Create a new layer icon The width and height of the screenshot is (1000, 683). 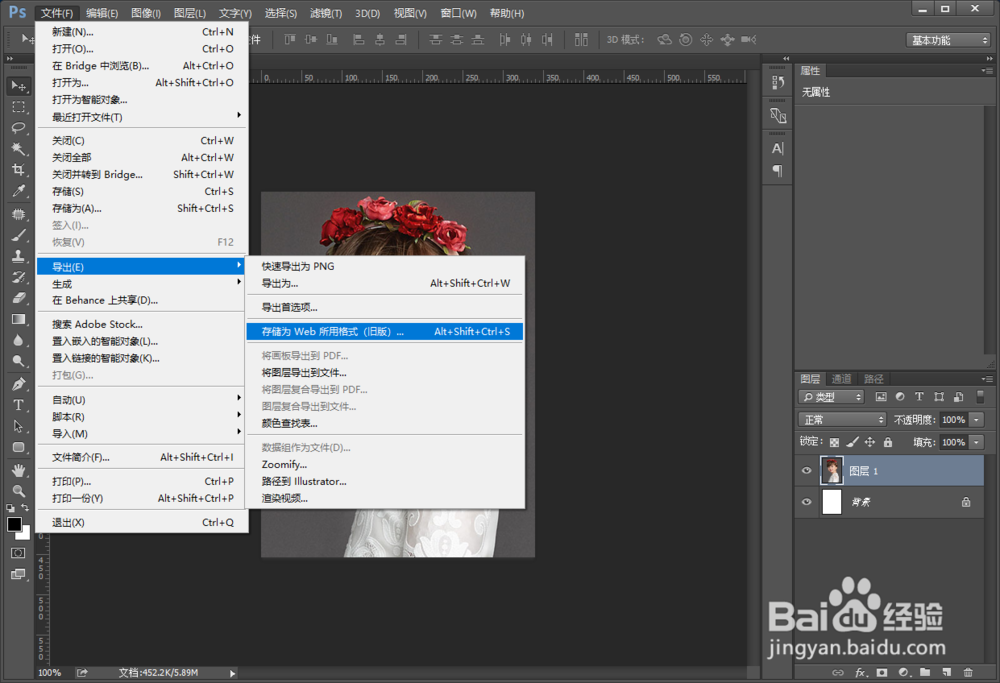click(x=946, y=672)
